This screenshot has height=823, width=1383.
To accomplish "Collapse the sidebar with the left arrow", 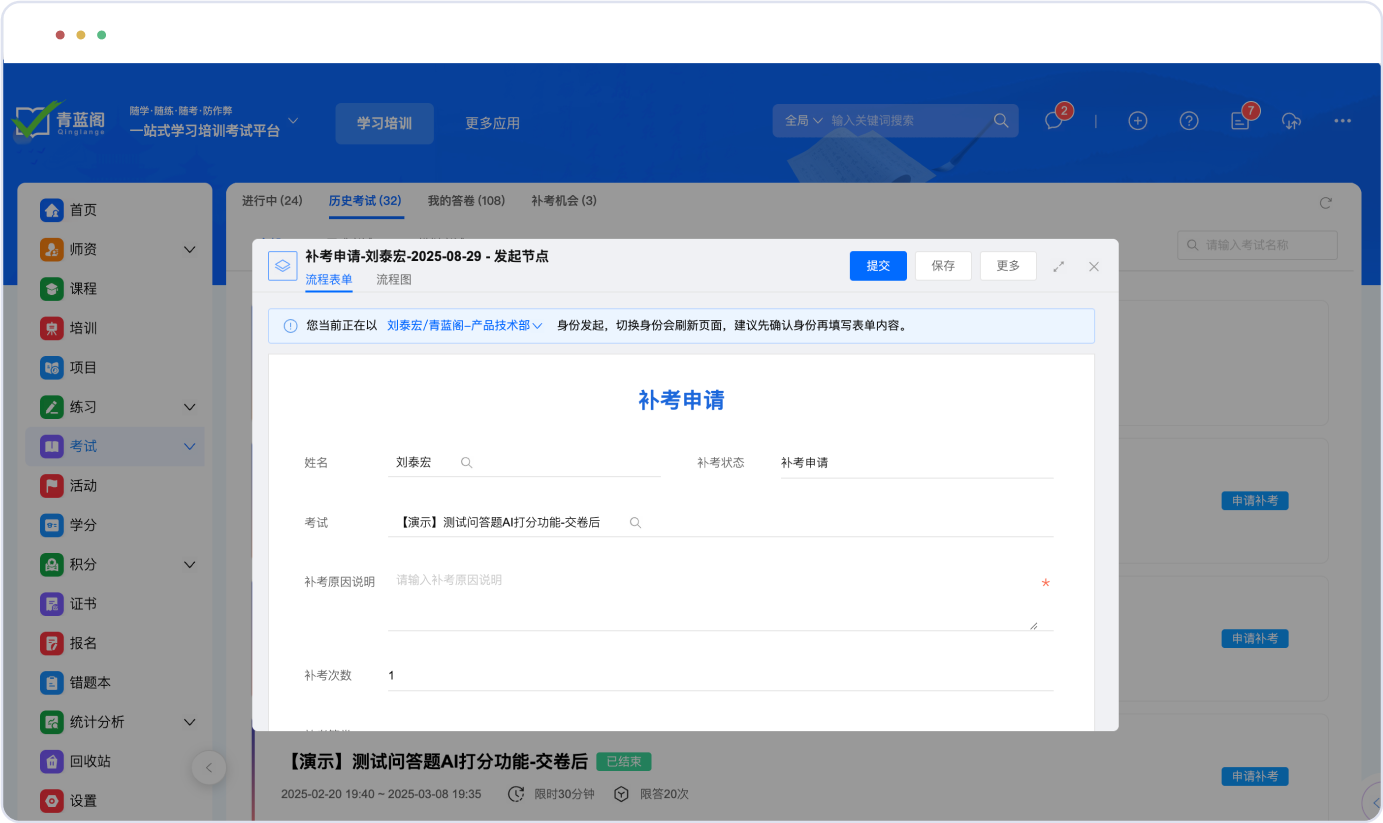I will pyautogui.click(x=209, y=768).
